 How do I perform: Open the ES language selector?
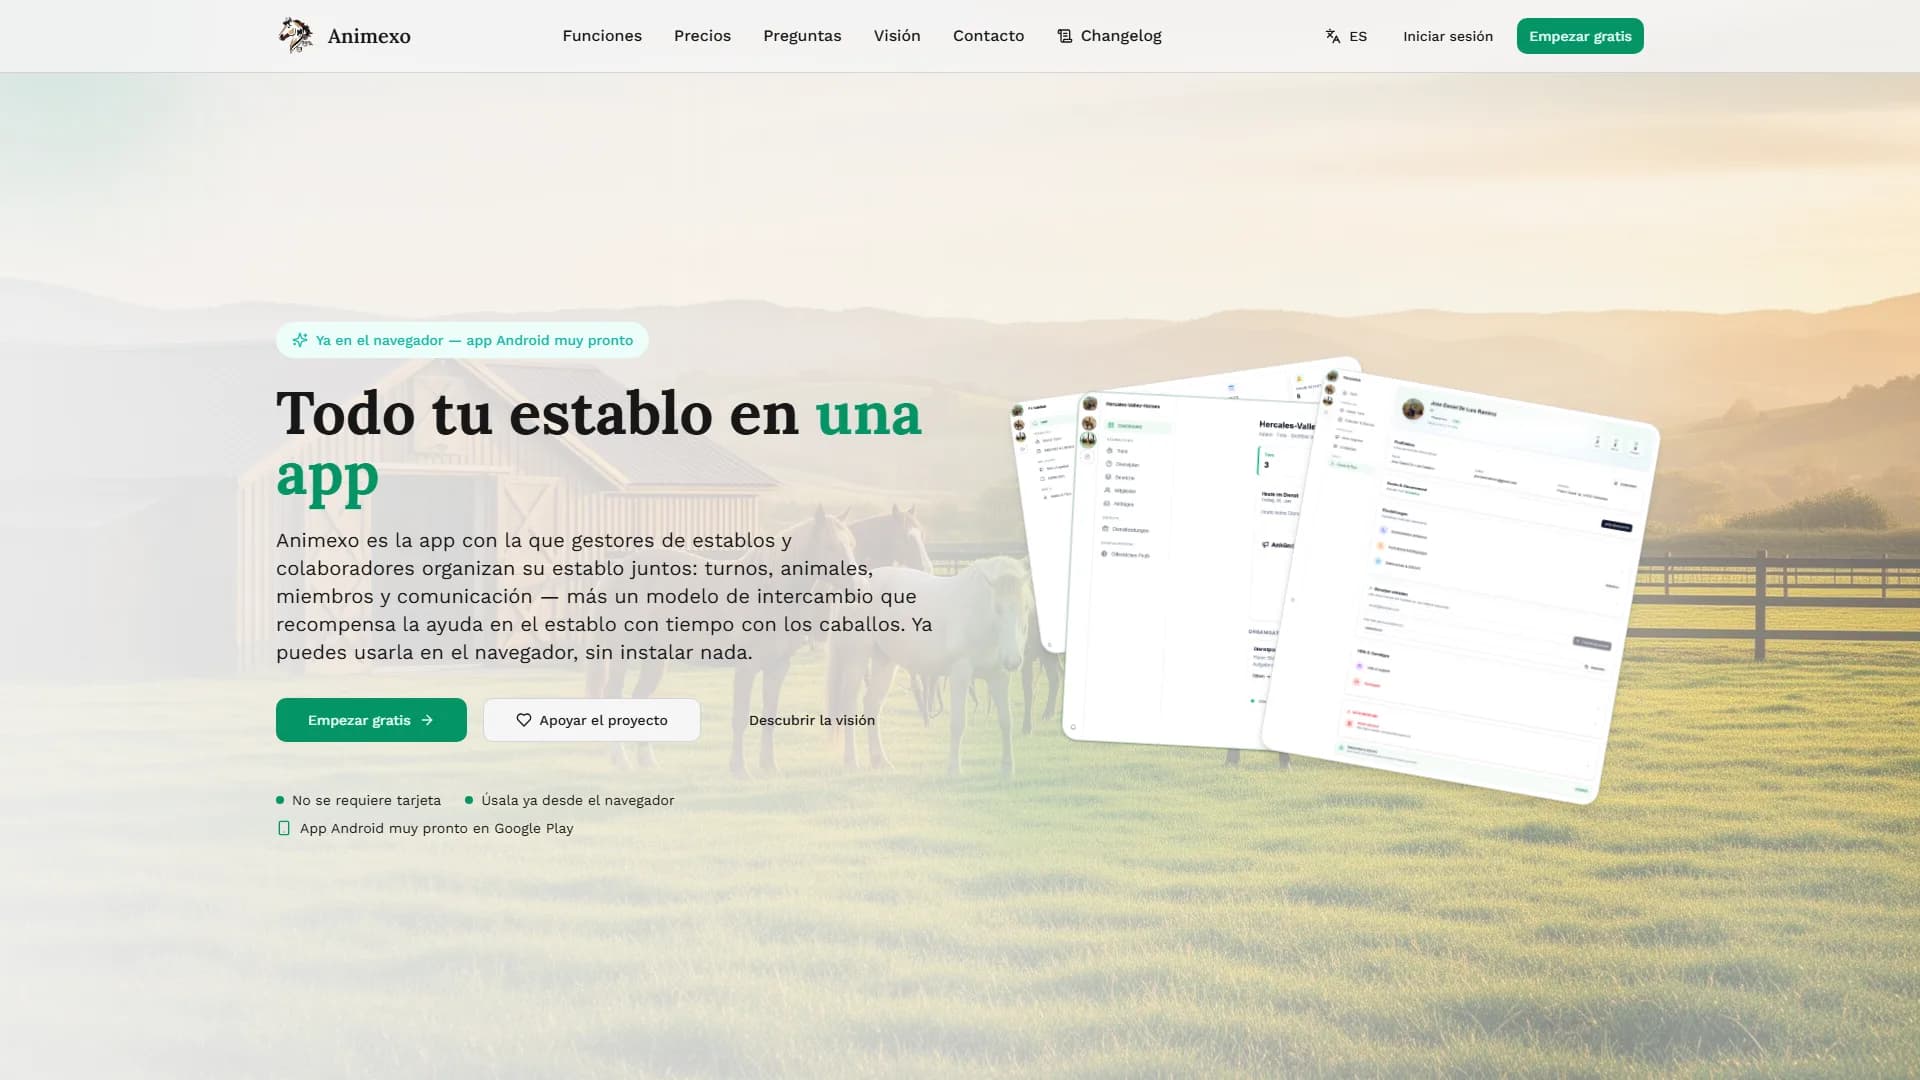[1346, 36]
